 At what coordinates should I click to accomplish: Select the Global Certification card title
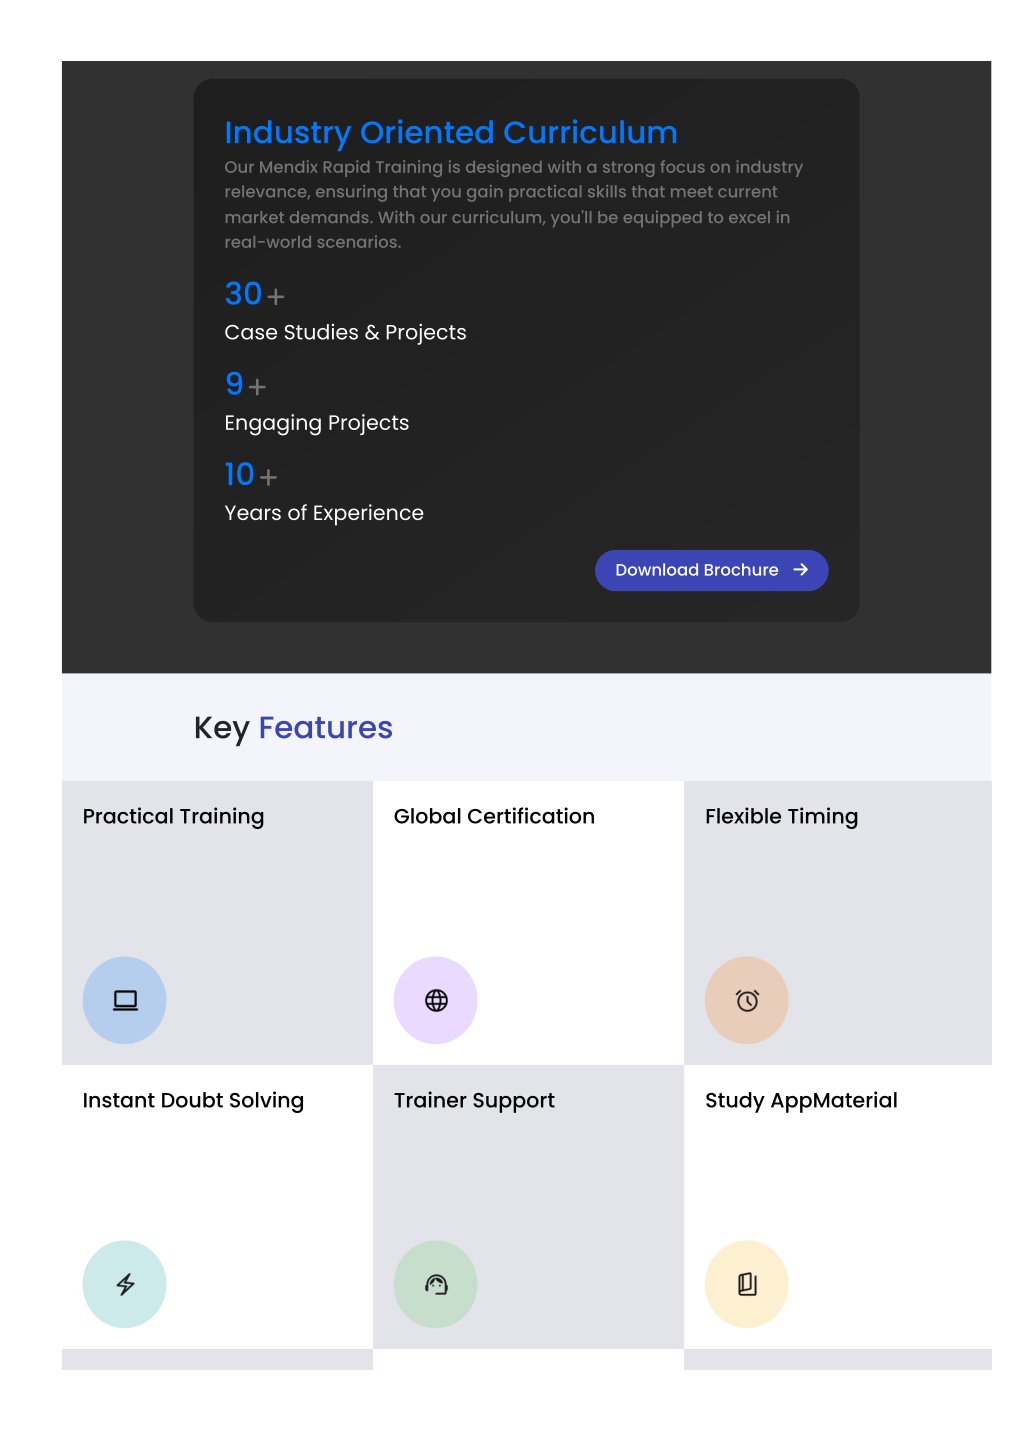pos(494,816)
